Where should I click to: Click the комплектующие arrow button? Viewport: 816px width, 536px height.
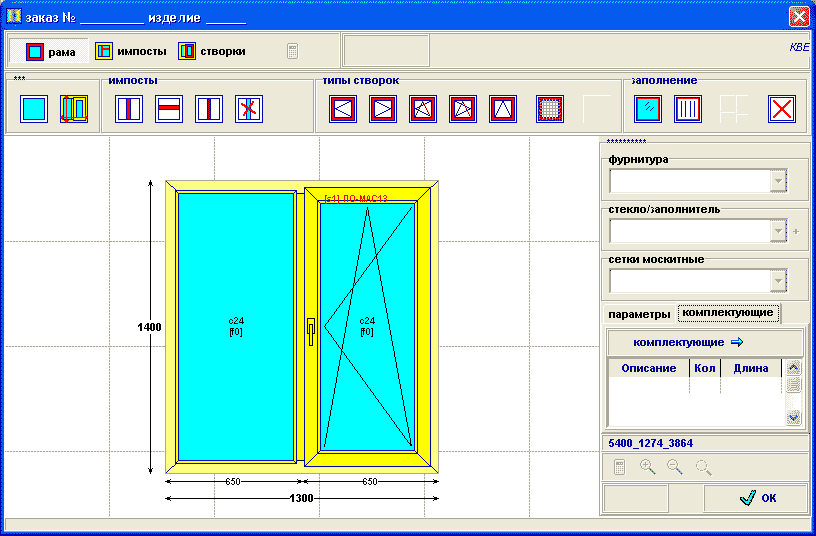[705, 342]
